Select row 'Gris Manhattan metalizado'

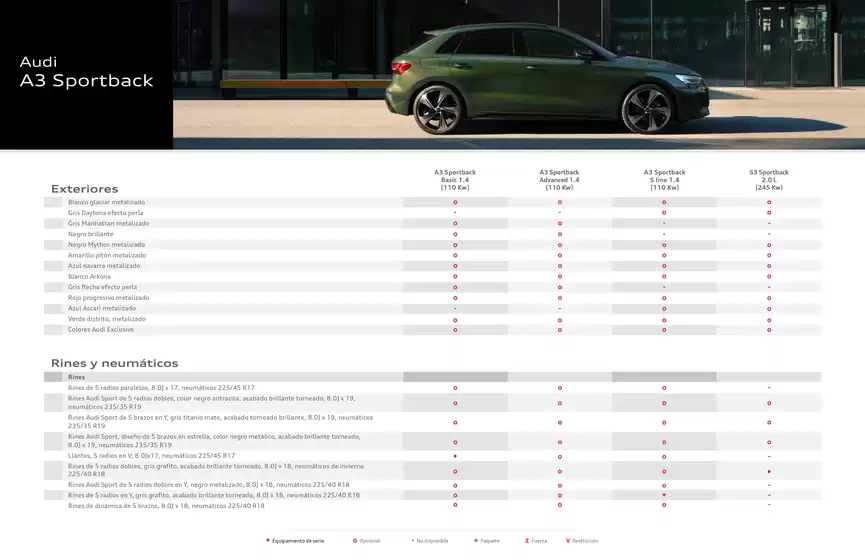[x=432, y=223]
